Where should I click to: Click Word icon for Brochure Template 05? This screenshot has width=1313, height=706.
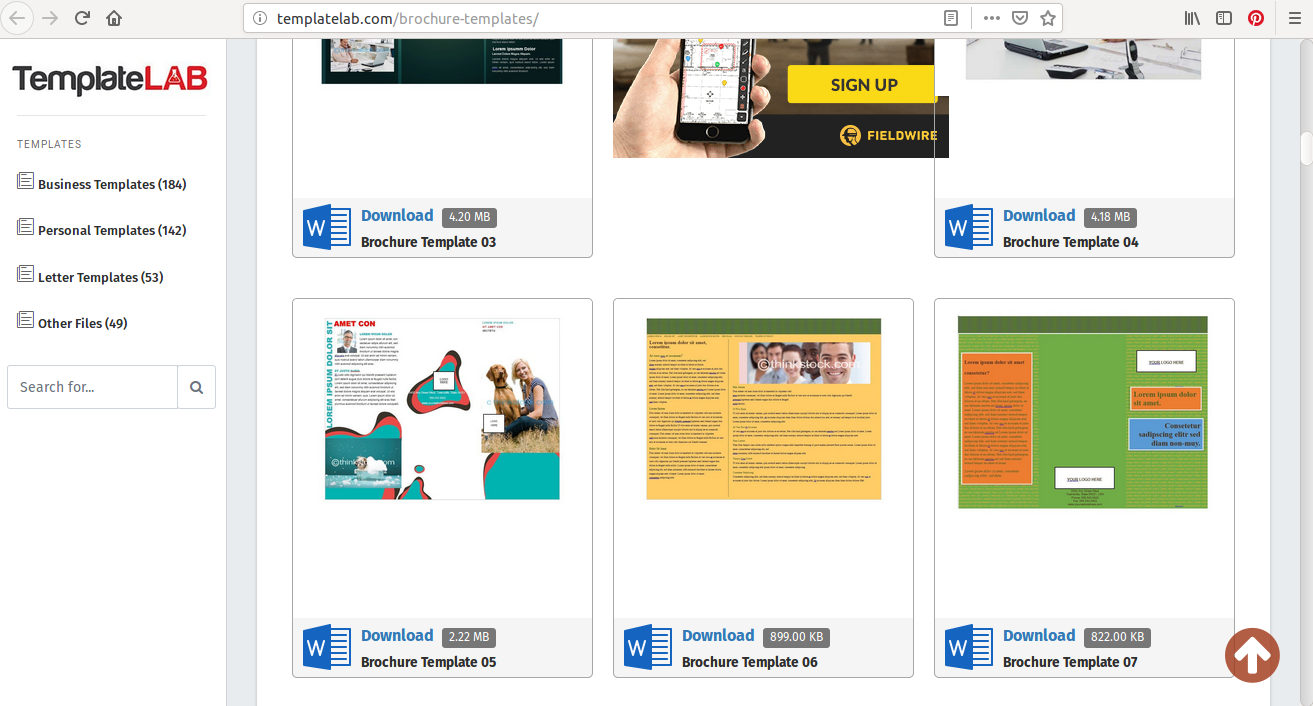coord(326,647)
